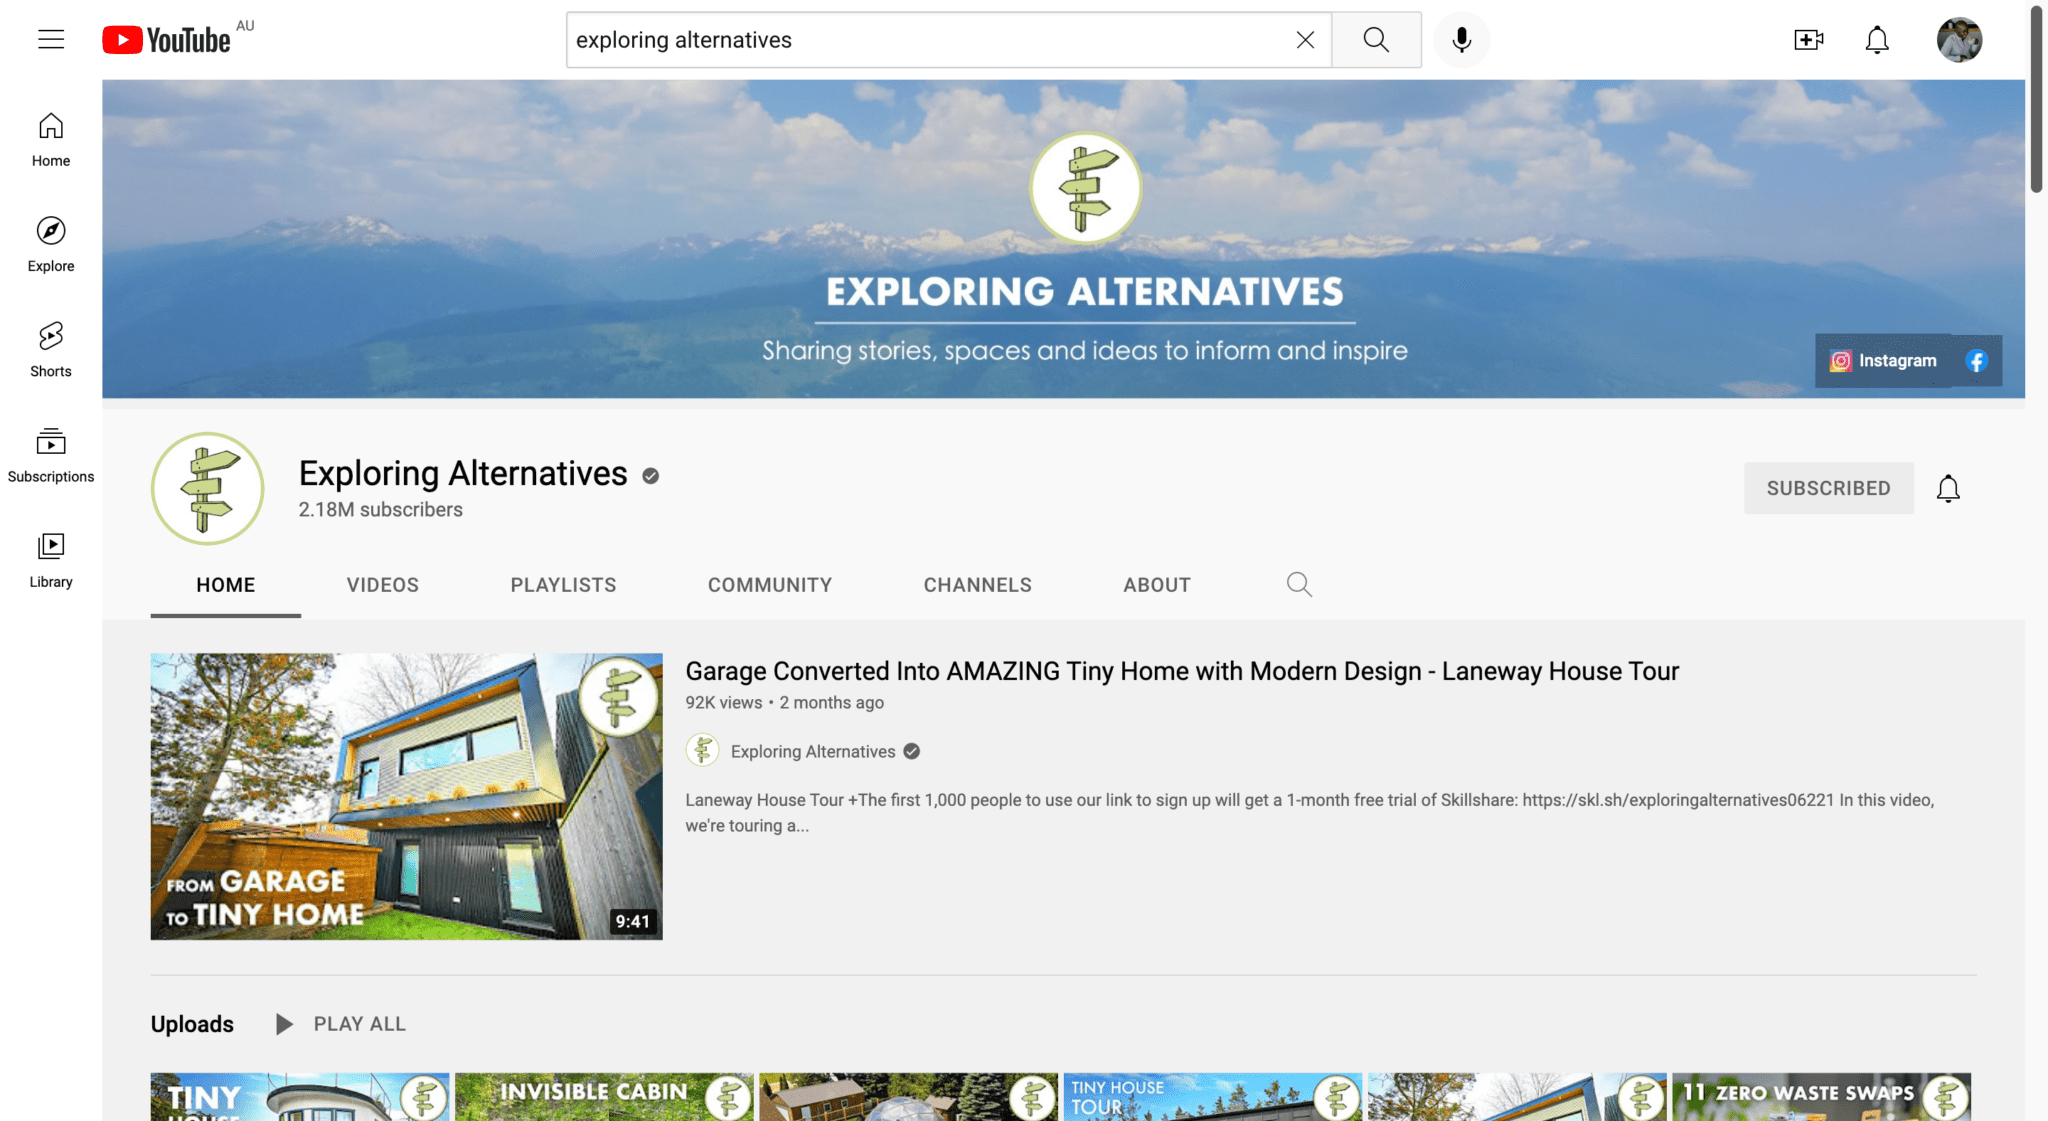Image resolution: width=2048 pixels, height=1121 pixels.
Task: Click the magnifier search button
Action: point(1376,40)
